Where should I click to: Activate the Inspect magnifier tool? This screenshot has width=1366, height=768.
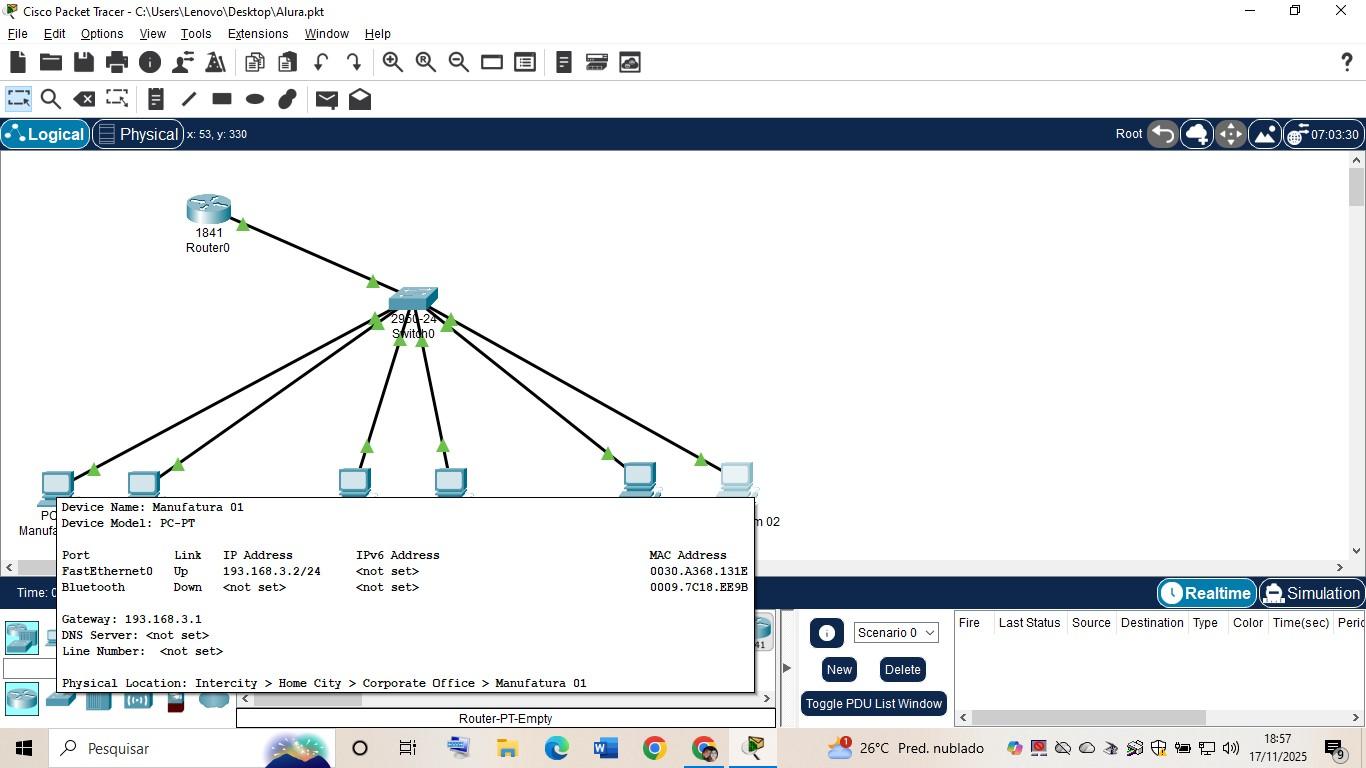tap(51, 99)
